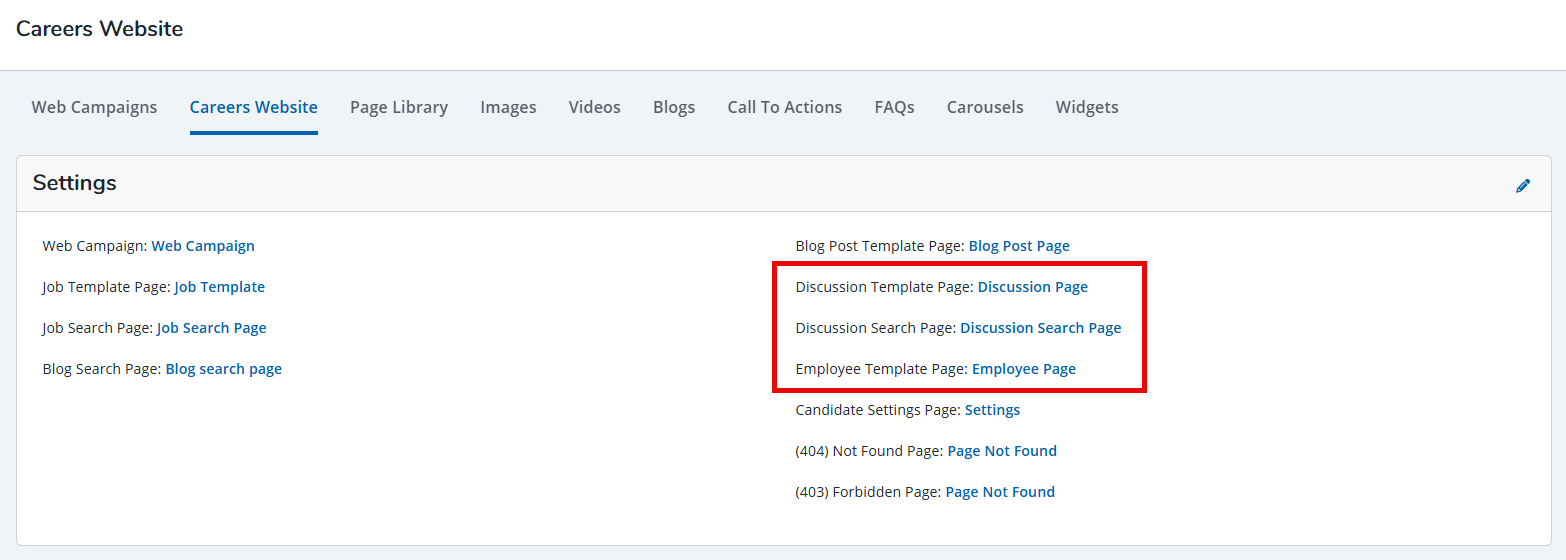Open the Widgets tab
The image size is (1566, 560).
(x=1086, y=107)
